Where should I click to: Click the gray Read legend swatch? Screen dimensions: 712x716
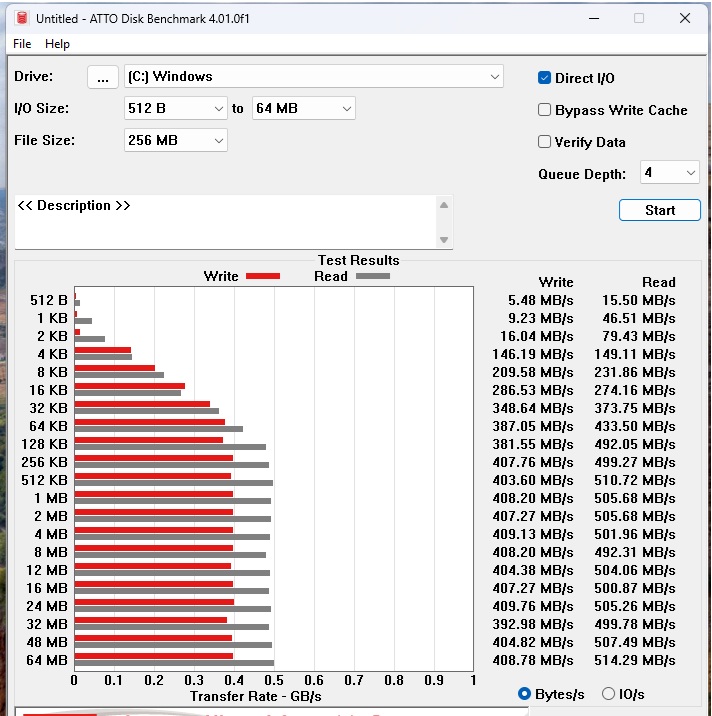coord(373,276)
